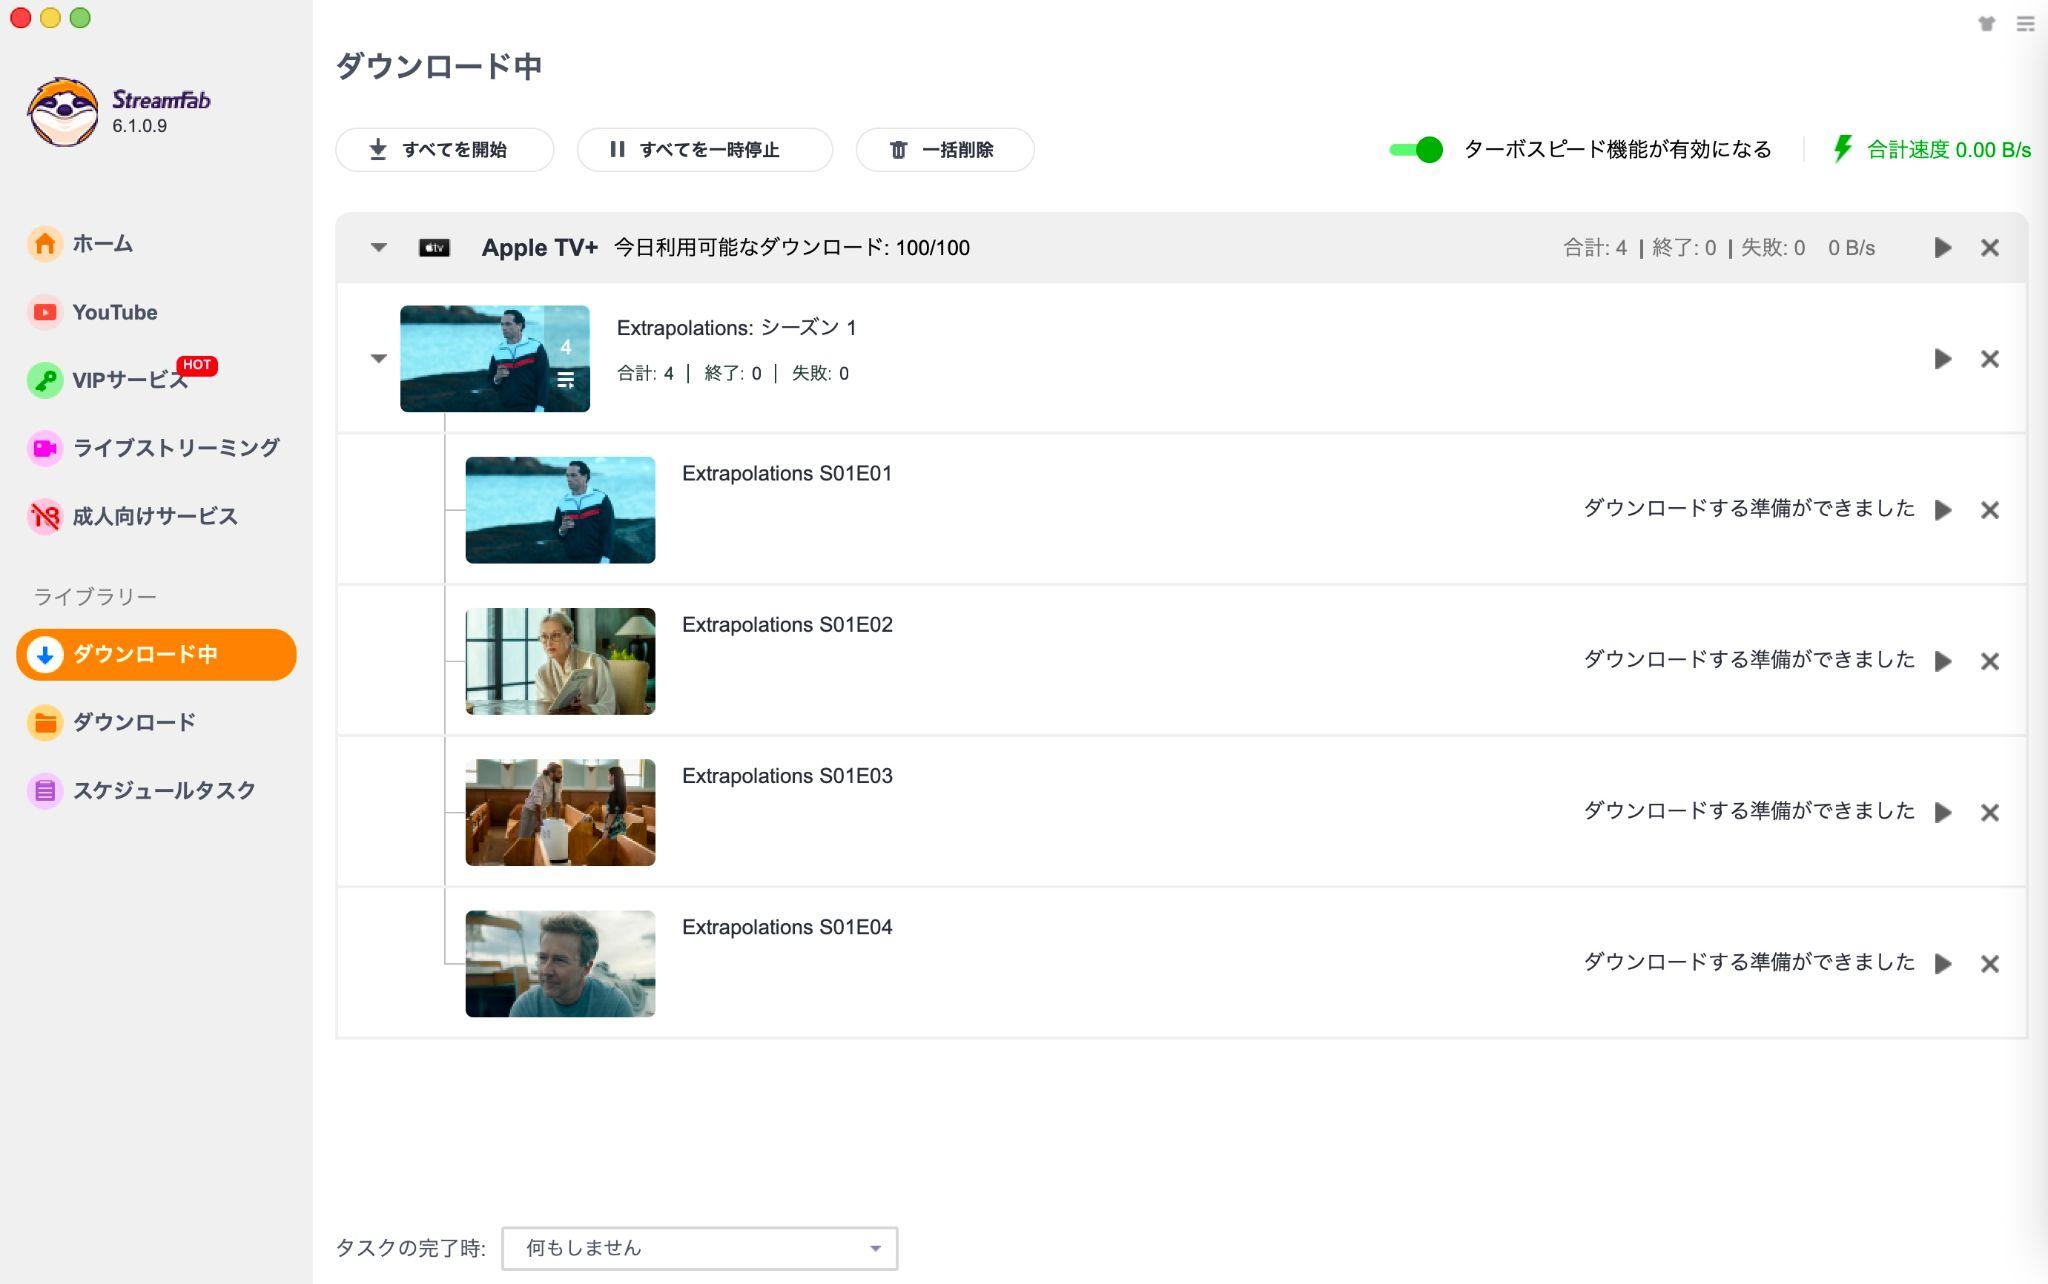Remove the Apple TV+ download group
This screenshot has width=2048, height=1284.
click(1990, 248)
